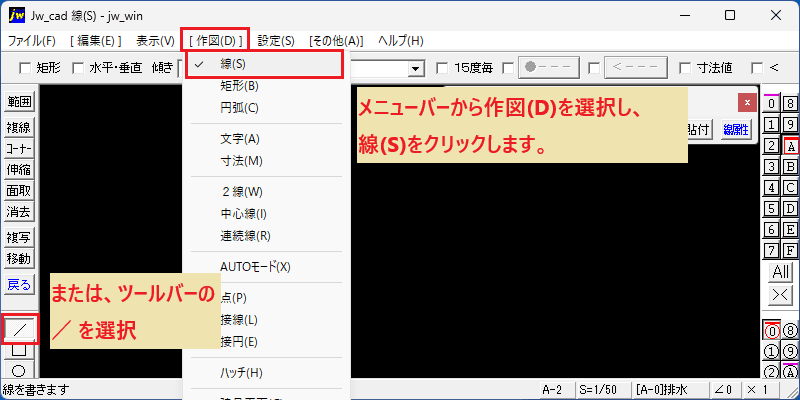Click the ｺｰﾅｰ corner tool

click(19, 149)
